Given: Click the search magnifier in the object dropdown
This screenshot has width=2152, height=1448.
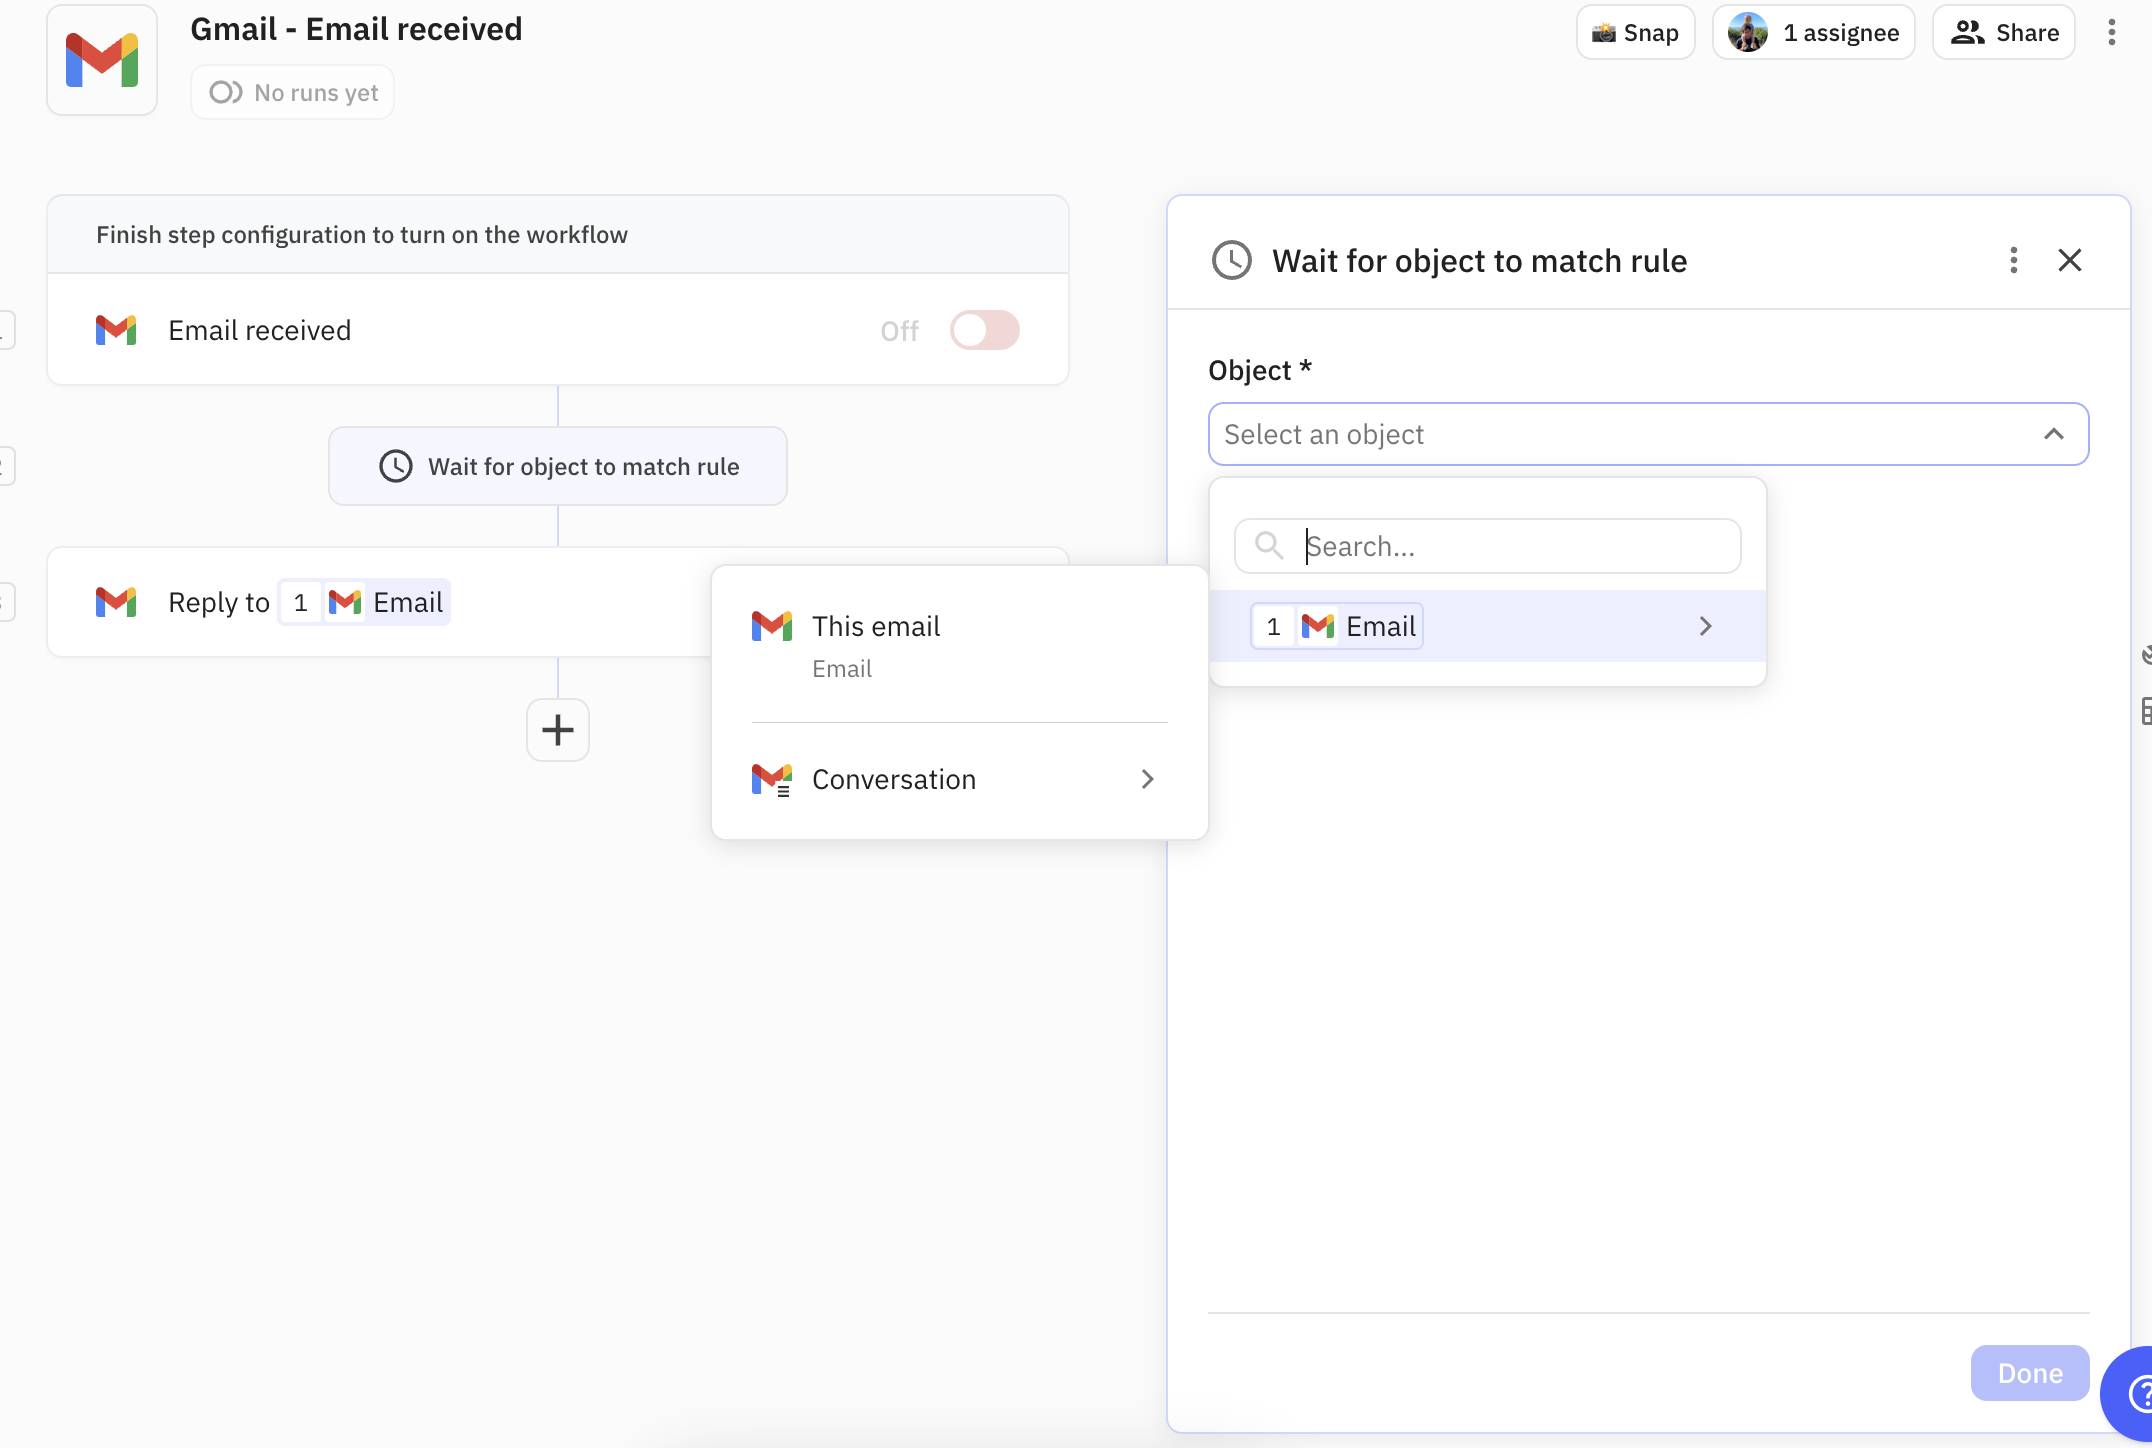Looking at the screenshot, I should (x=1267, y=546).
